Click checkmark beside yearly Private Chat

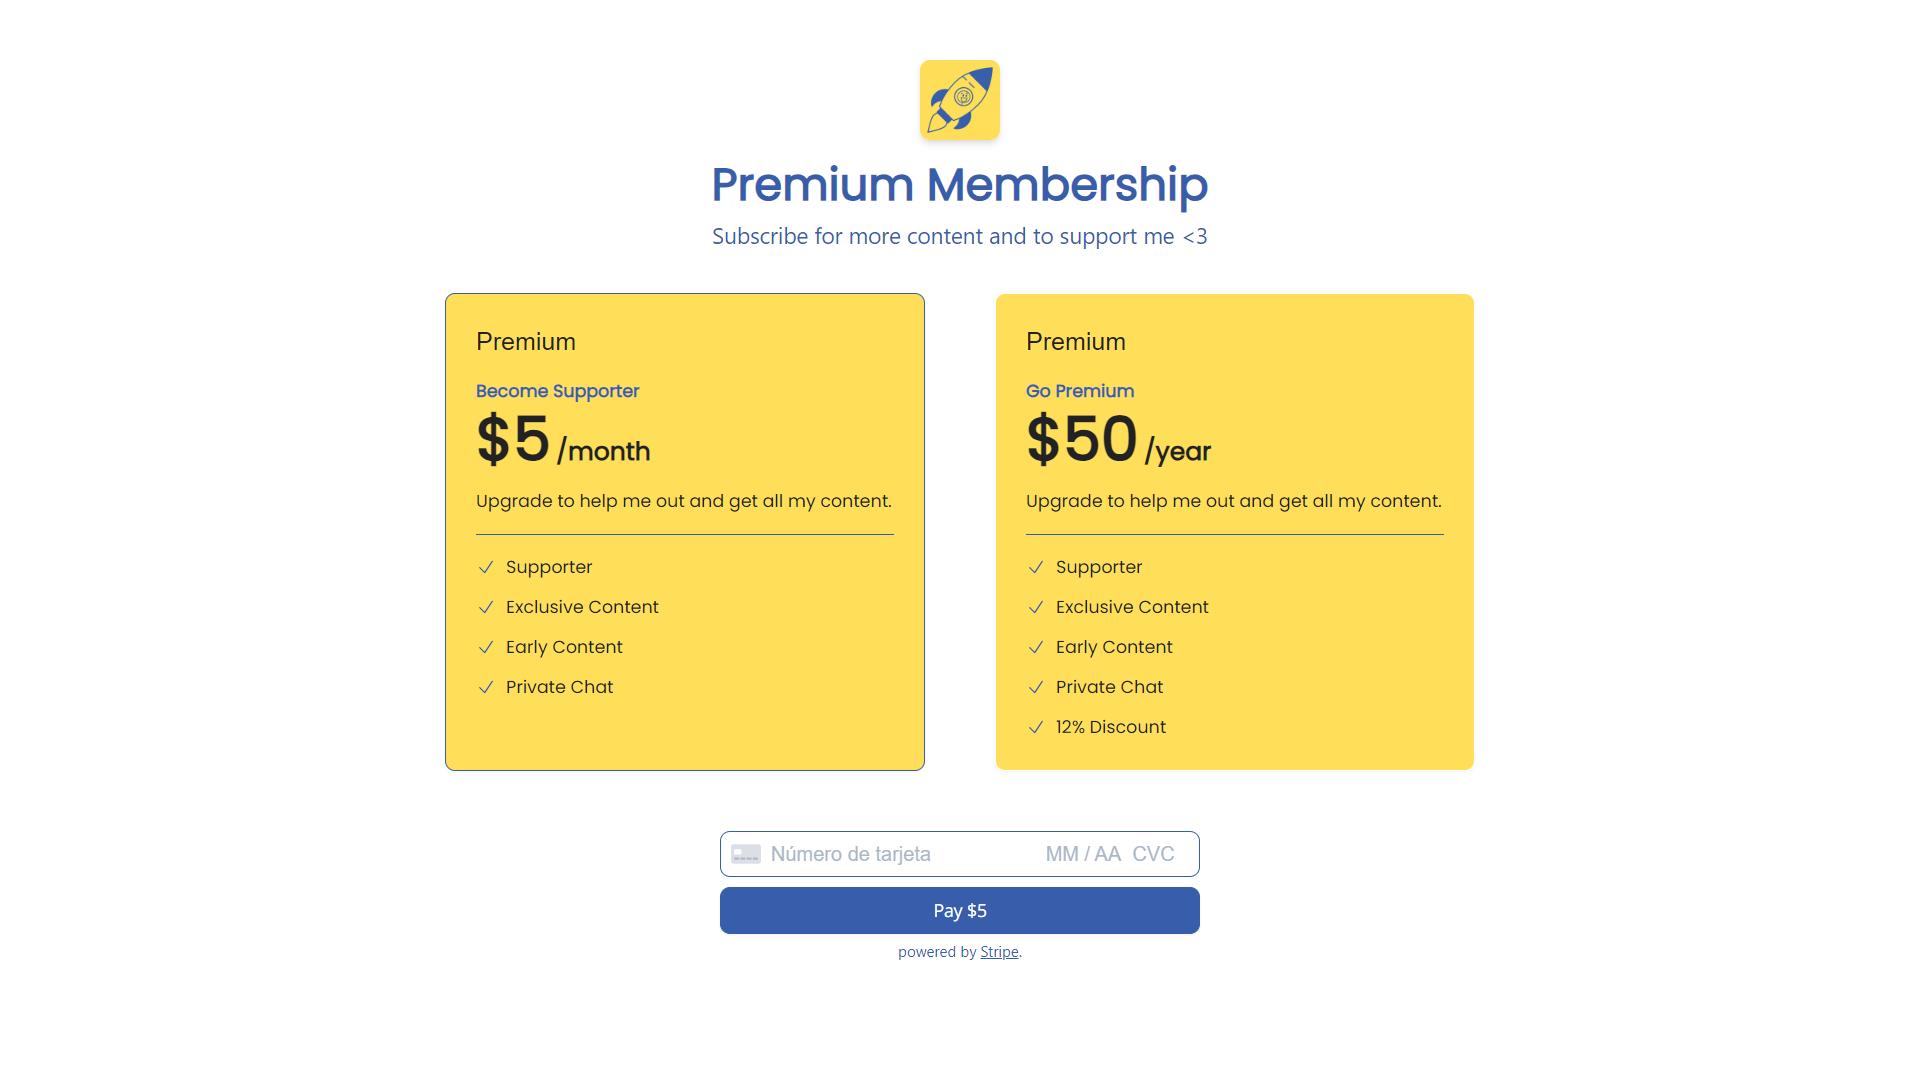1036,687
